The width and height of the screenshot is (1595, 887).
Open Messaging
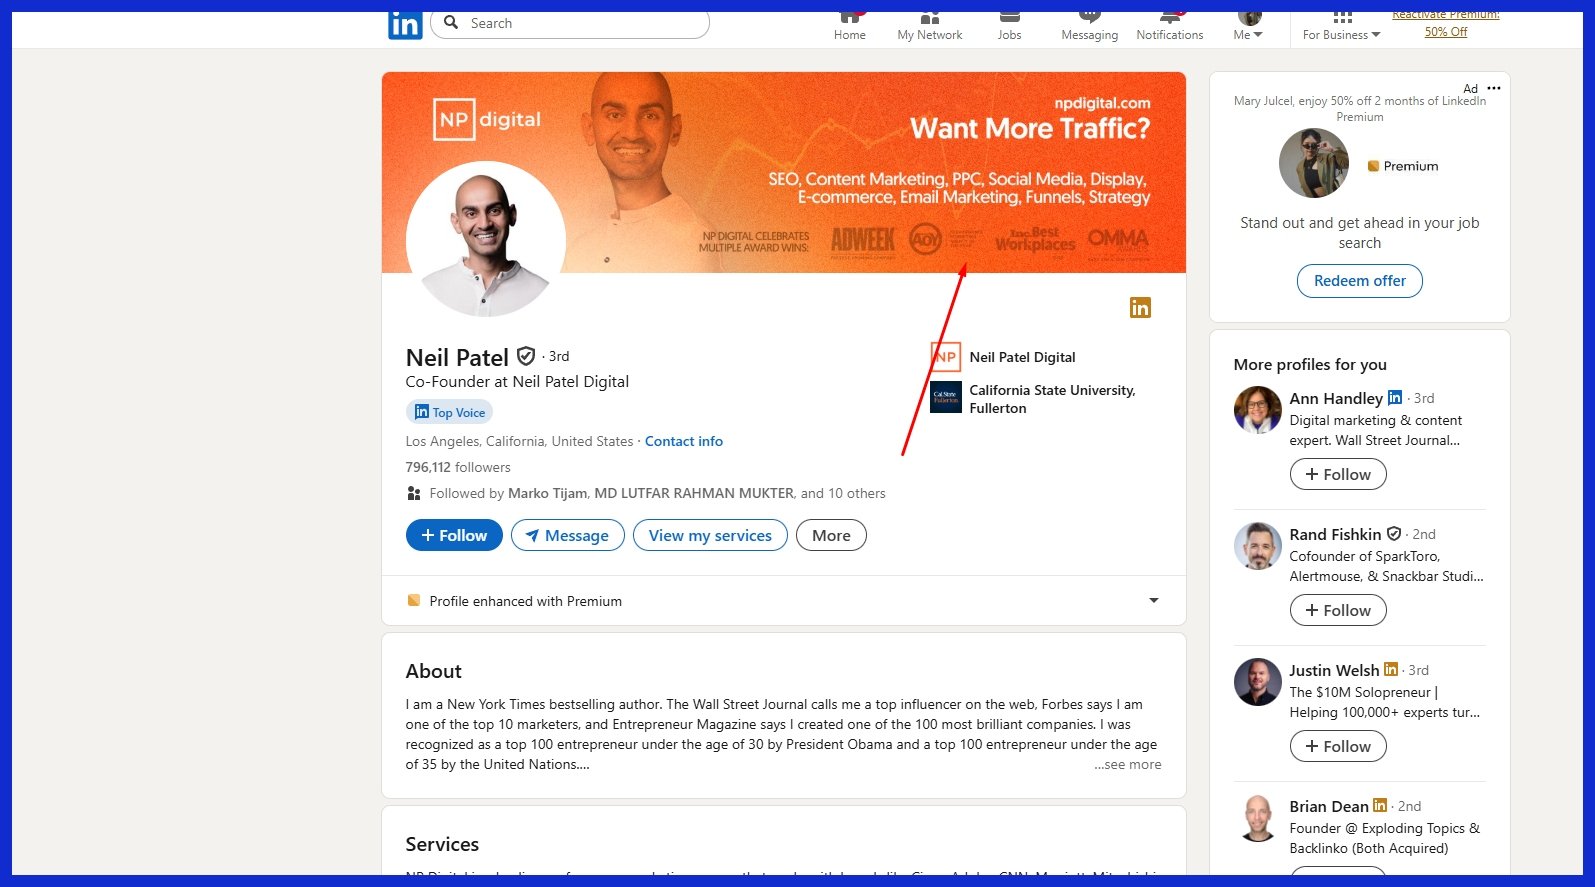1090,27
